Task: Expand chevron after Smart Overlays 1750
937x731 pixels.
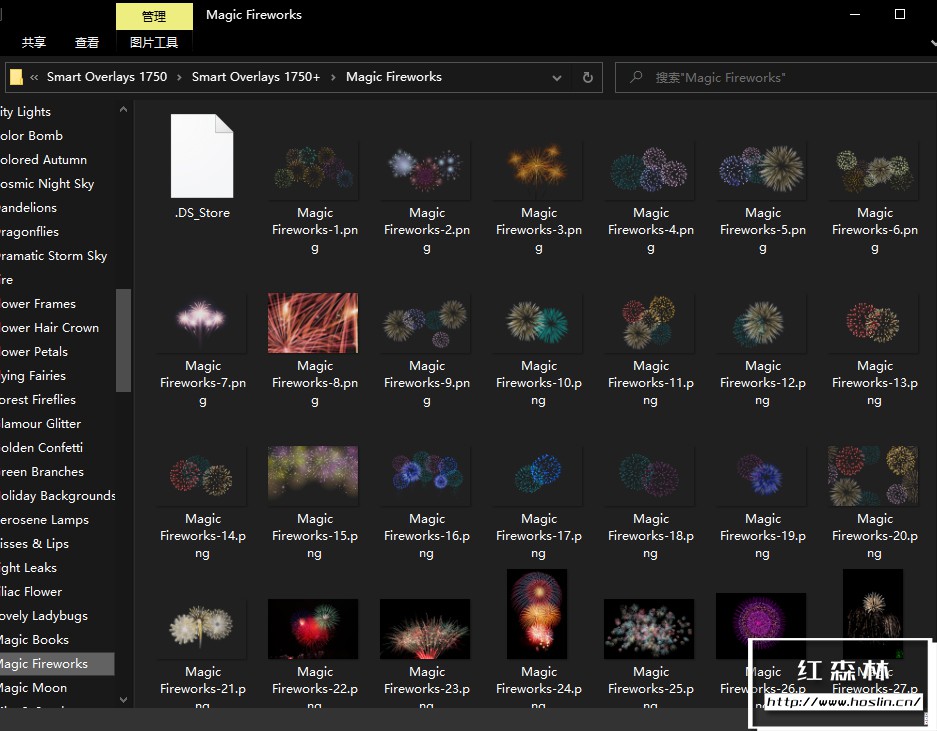Action: point(179,78)
